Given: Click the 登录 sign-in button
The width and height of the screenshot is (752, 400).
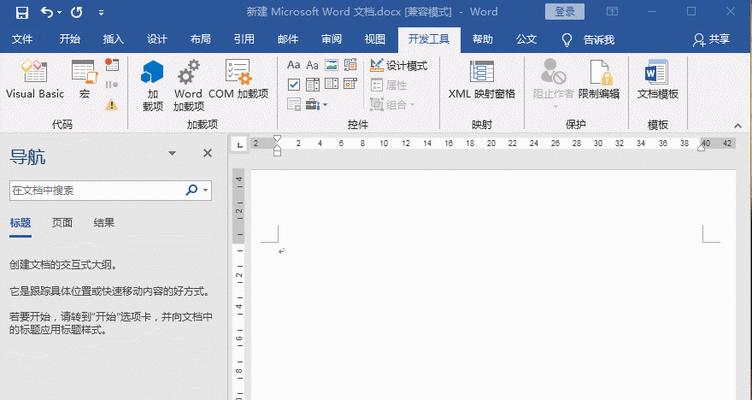Looking at the screenshot, I should pos(564,12).
